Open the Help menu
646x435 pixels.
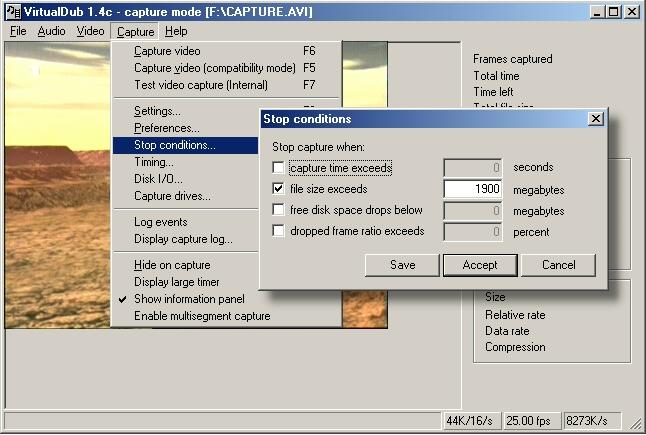(176, 31)
